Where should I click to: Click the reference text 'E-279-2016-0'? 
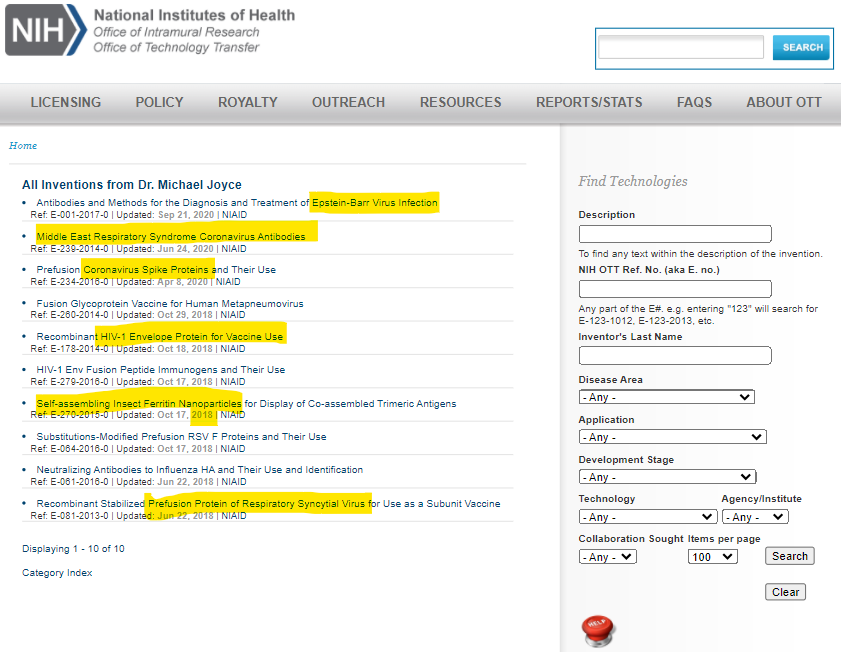point(79,382)
